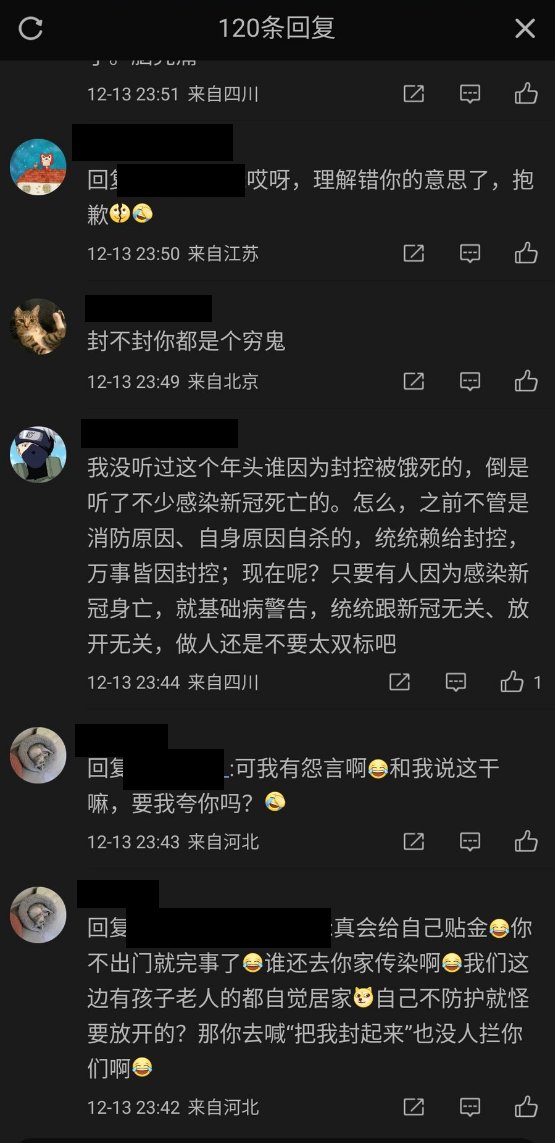
Task: Repost the 23:51 Sichuan comment
Action: click(x=414, y=94)
